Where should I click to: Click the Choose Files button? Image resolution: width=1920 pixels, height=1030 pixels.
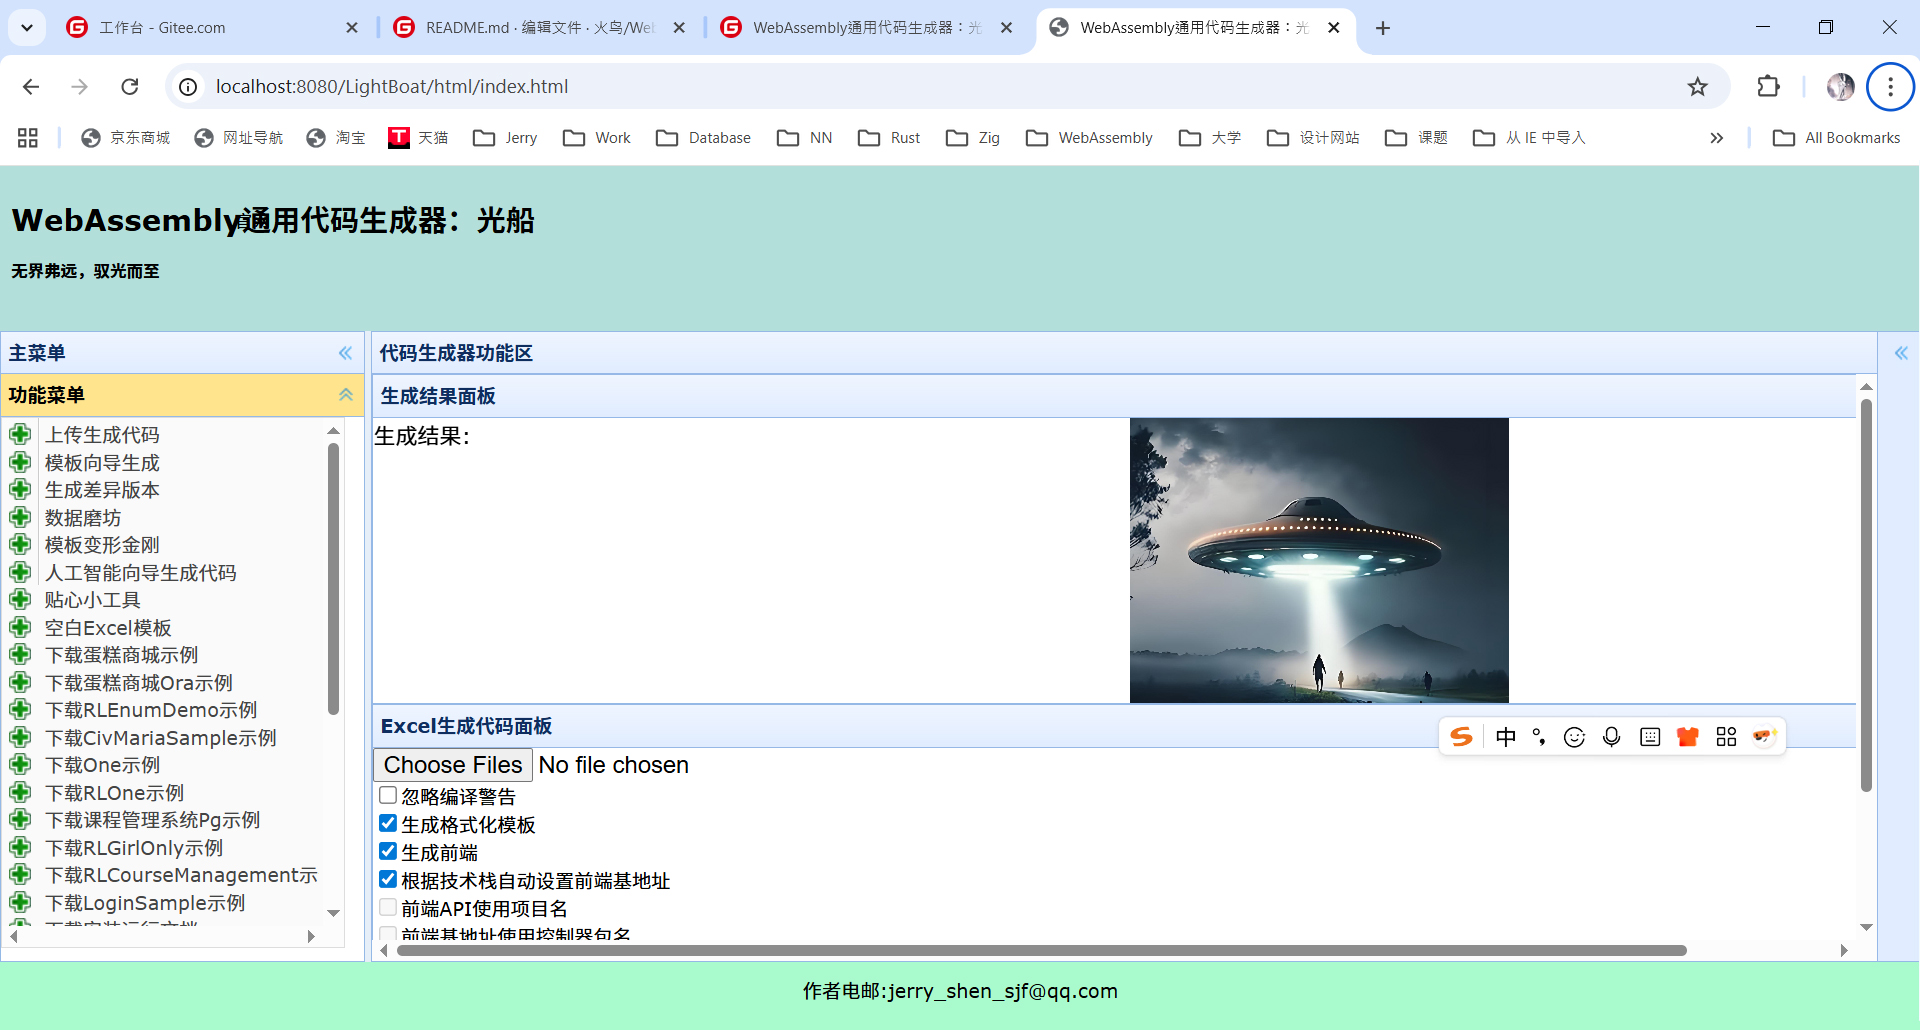(x=451, y=764)
